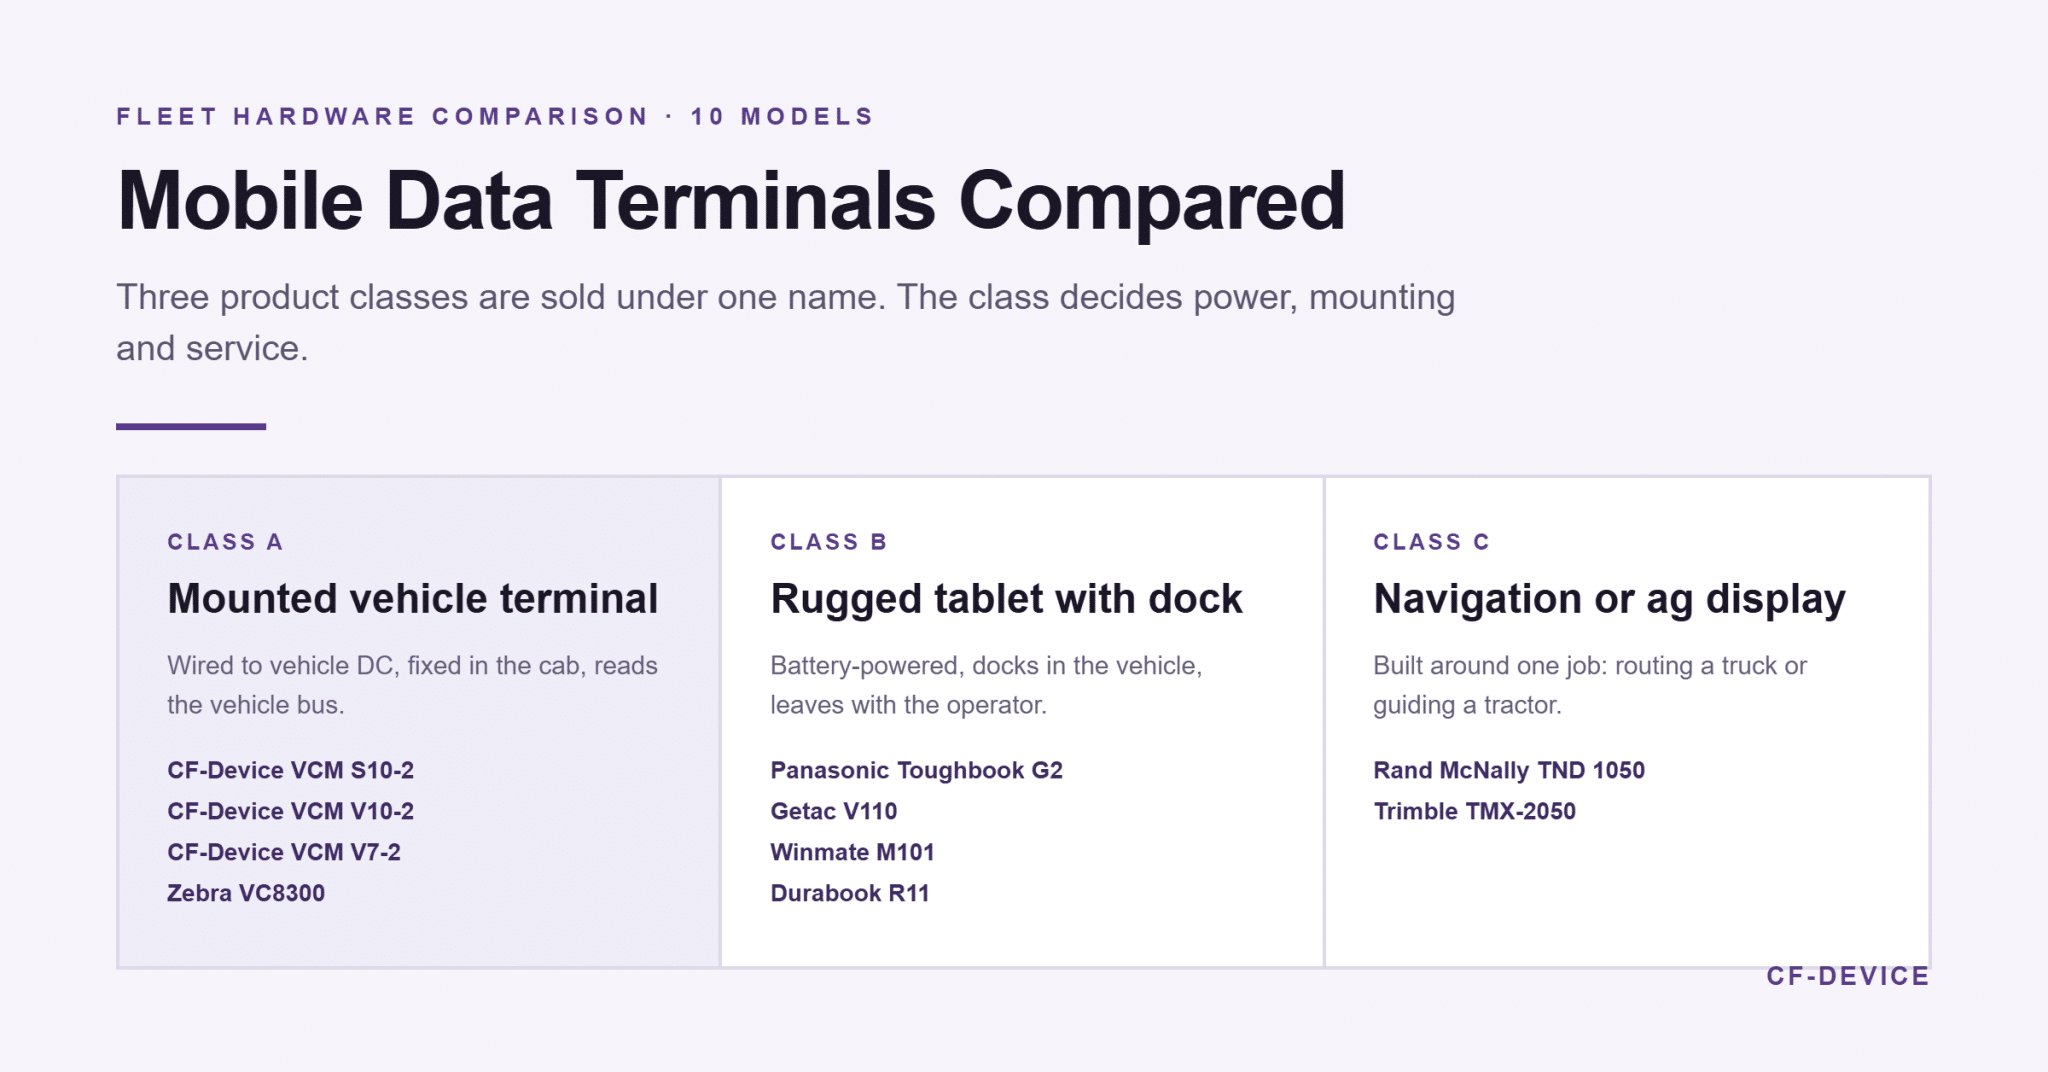Select the Class A card label
The image size is (2048, 1072).
pyautogui.click(x=225, y=542)
